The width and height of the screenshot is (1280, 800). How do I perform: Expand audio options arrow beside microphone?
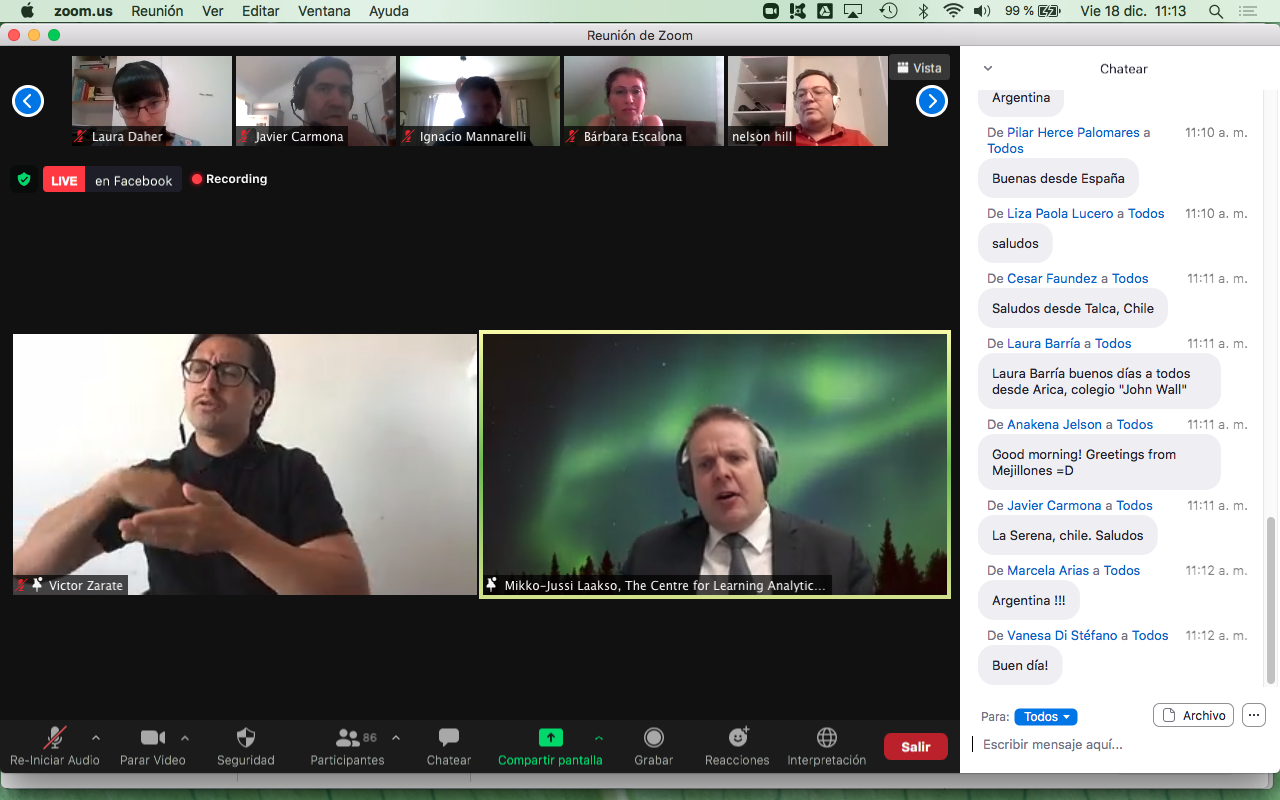click(x=96, y=738)
